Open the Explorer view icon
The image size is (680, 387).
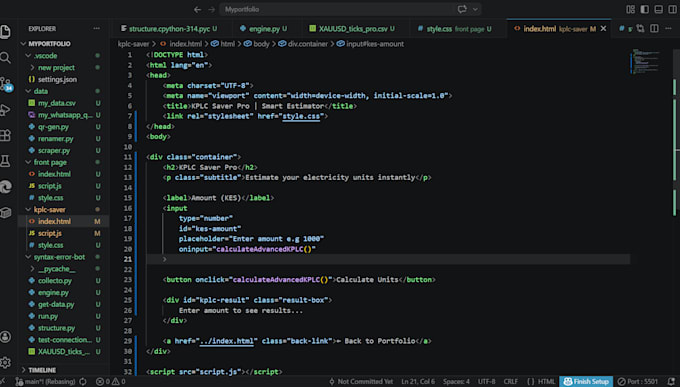coord(5,32)
